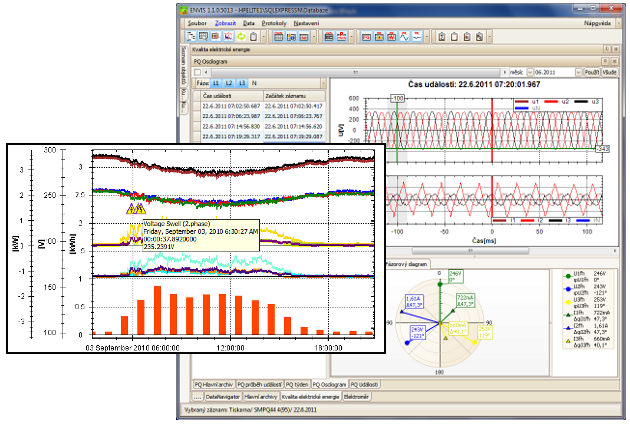This screenshot has width=630, height=426.
Task: Toggle phase L1 button
Action: point(216,83)
